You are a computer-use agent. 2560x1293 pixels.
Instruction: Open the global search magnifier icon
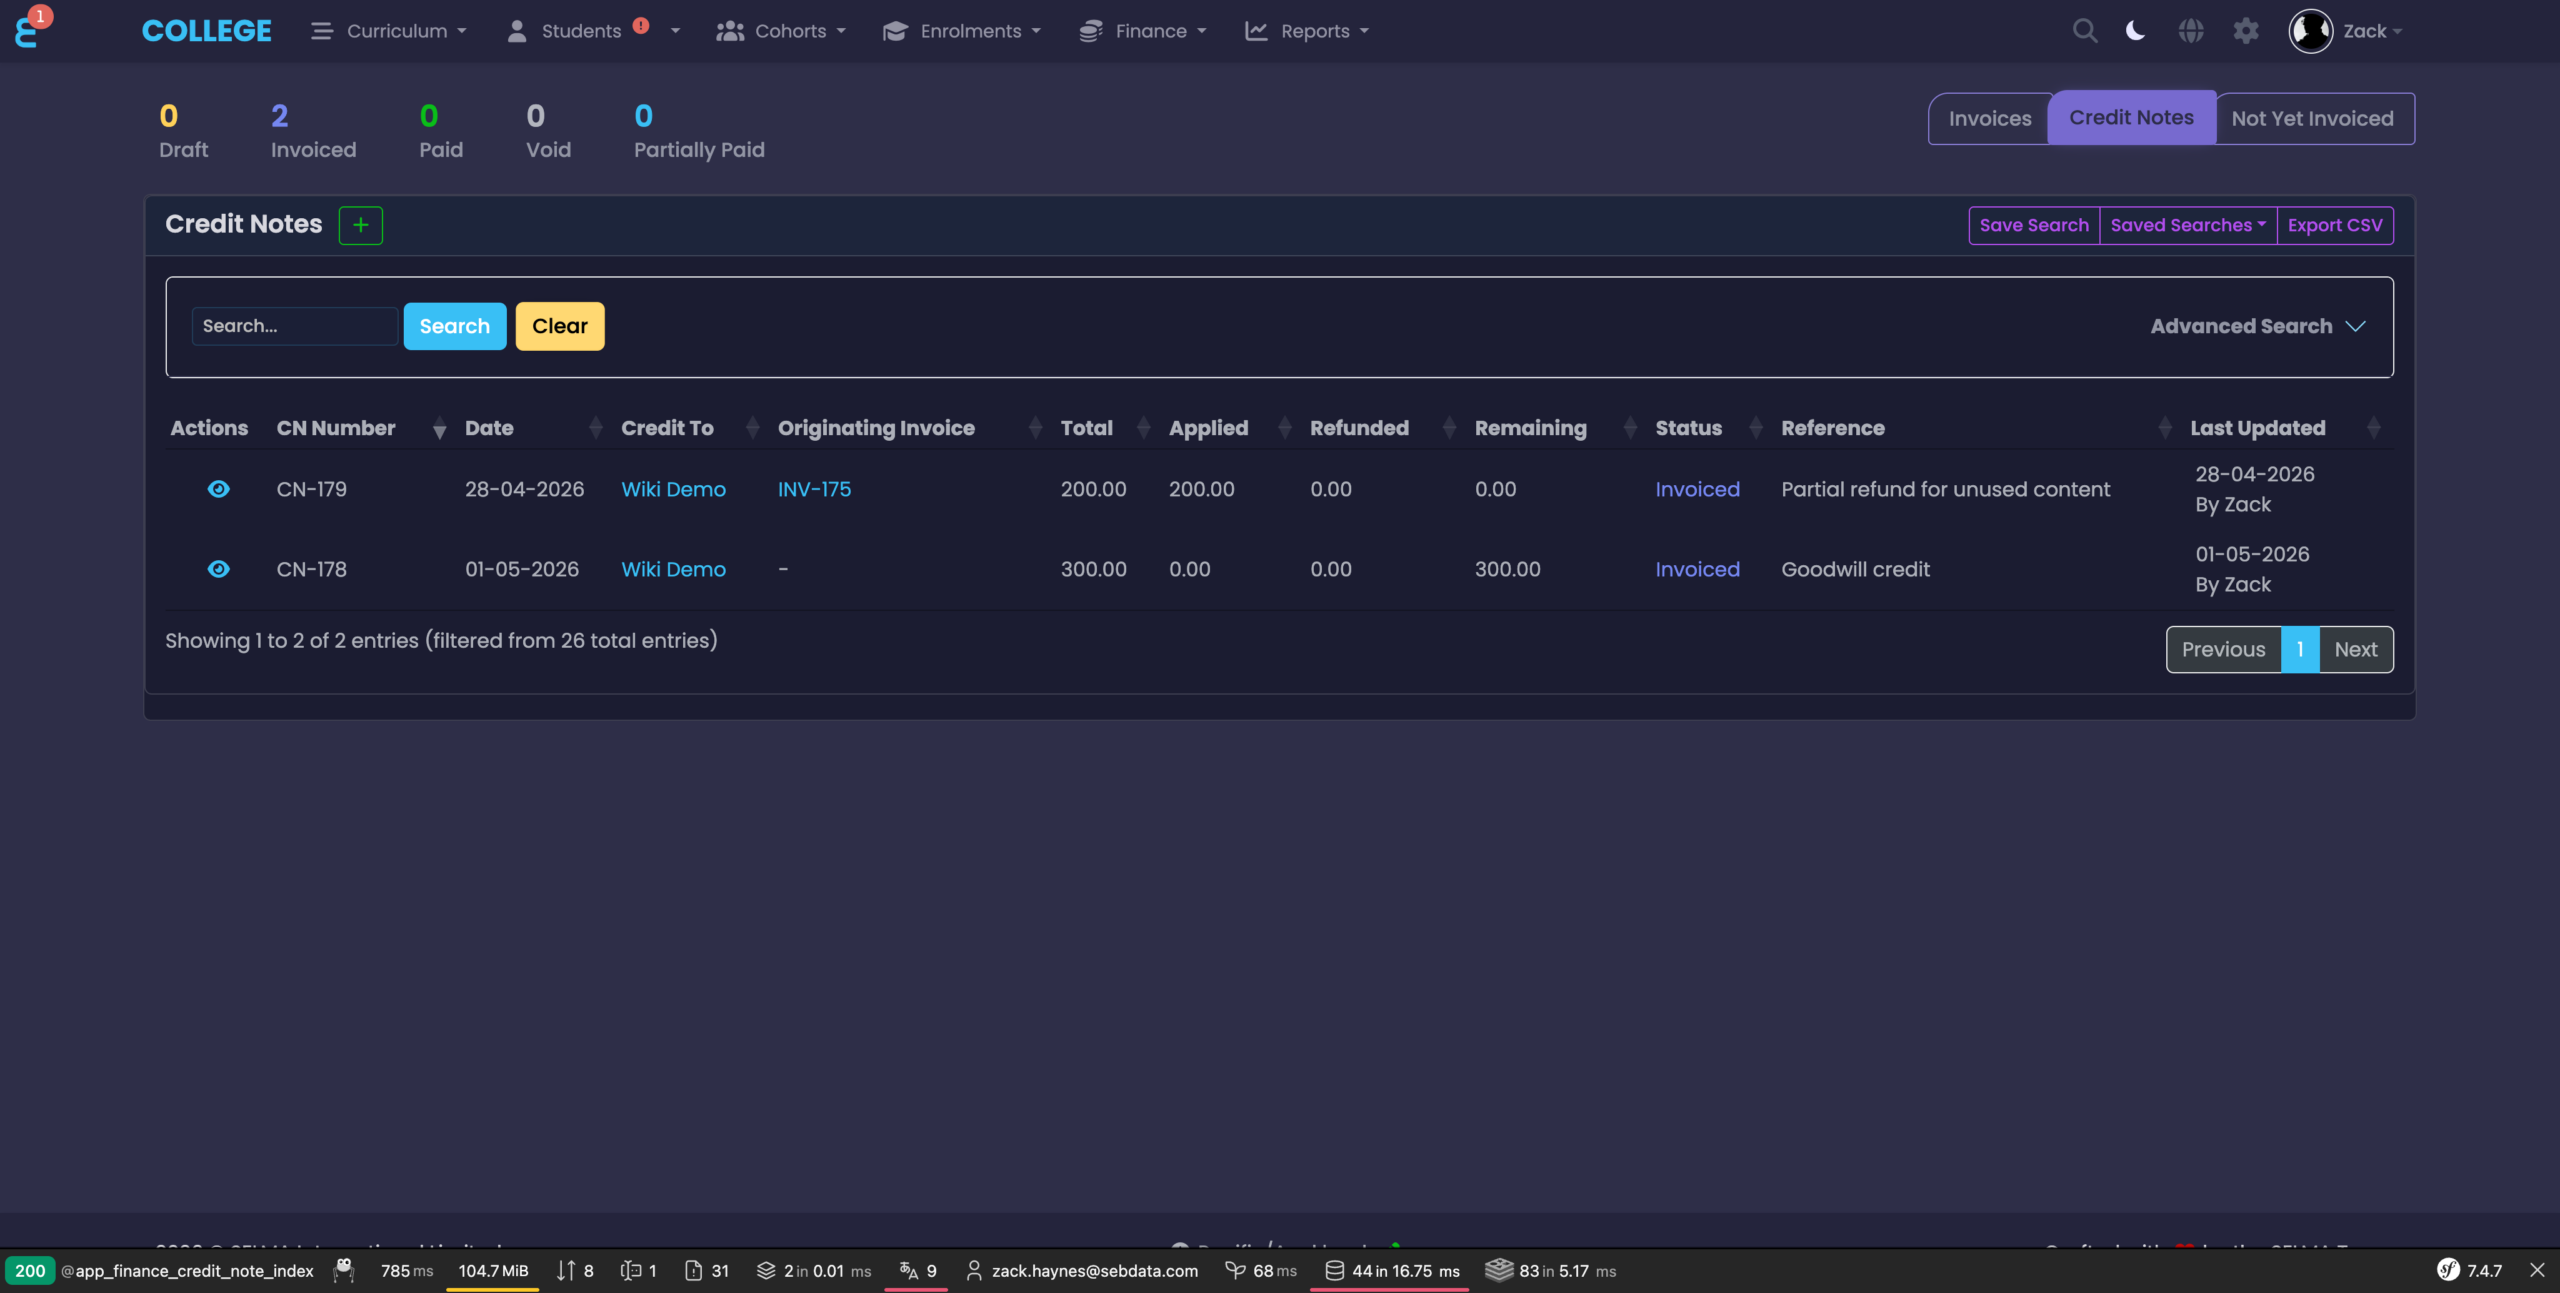(x=2084, y=31)
